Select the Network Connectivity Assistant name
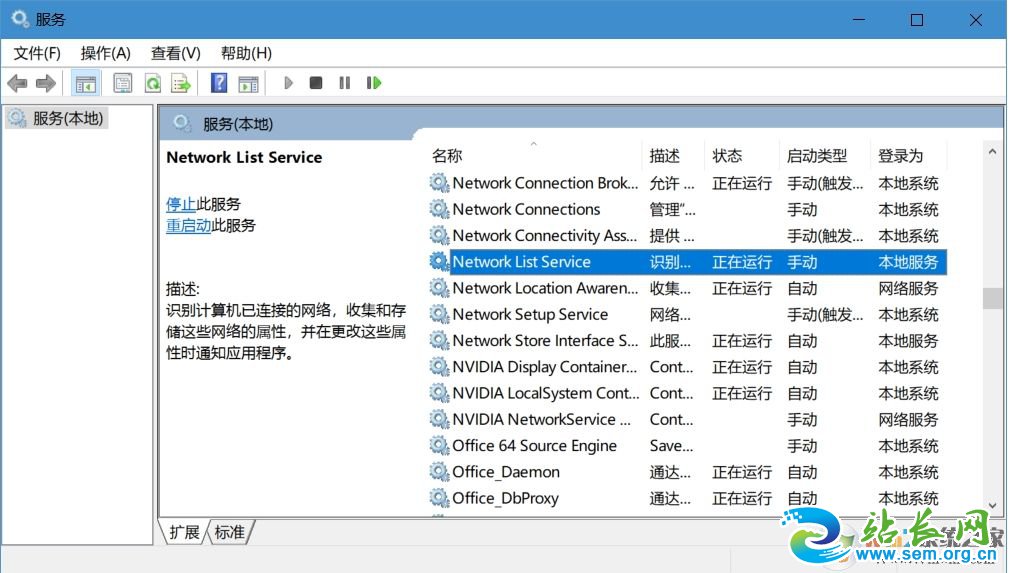 pos(545,235)
